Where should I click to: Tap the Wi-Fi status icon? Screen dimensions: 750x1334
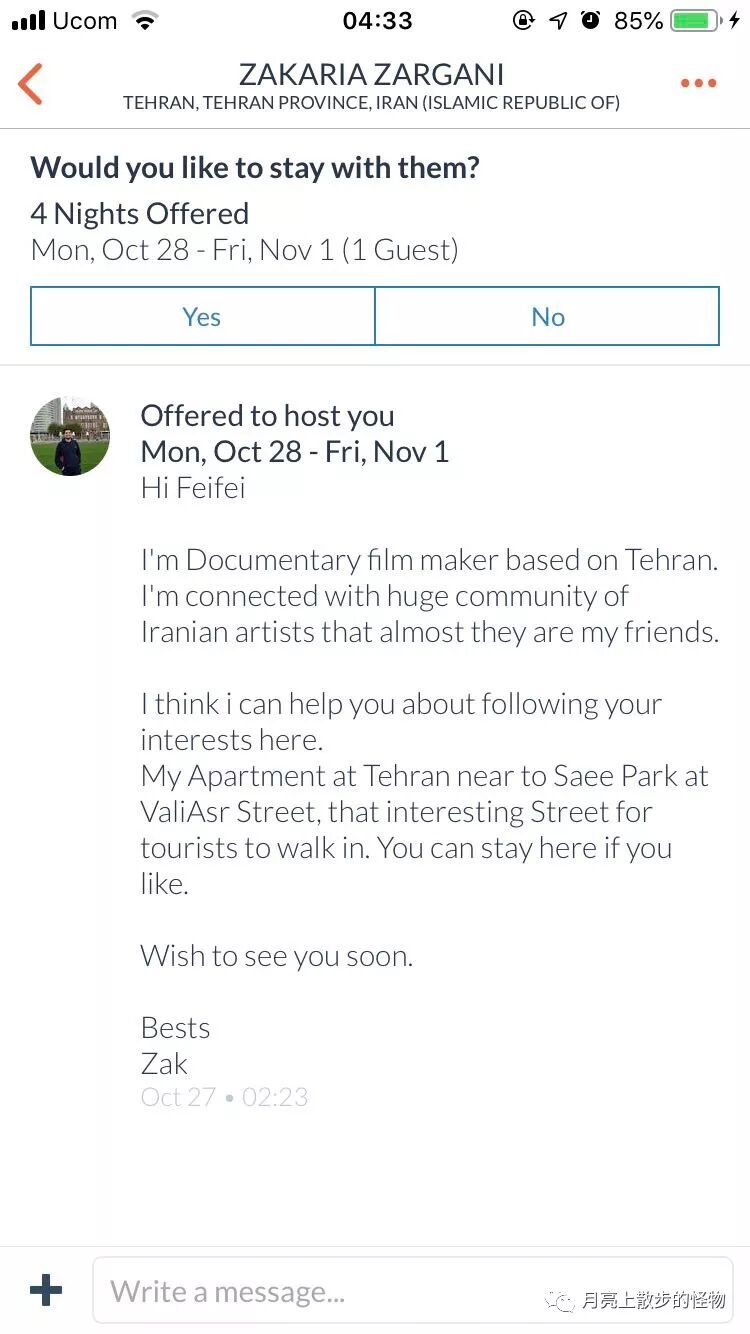click(x=146, y=21)
